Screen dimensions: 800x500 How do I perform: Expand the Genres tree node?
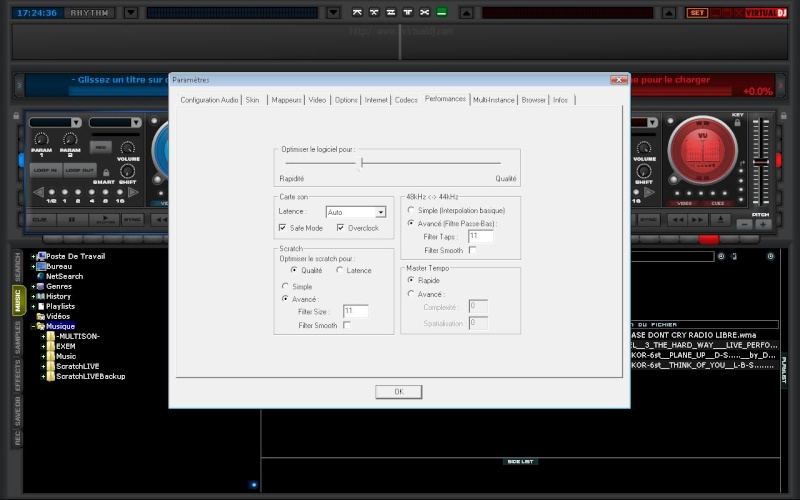tap(33, 286)
